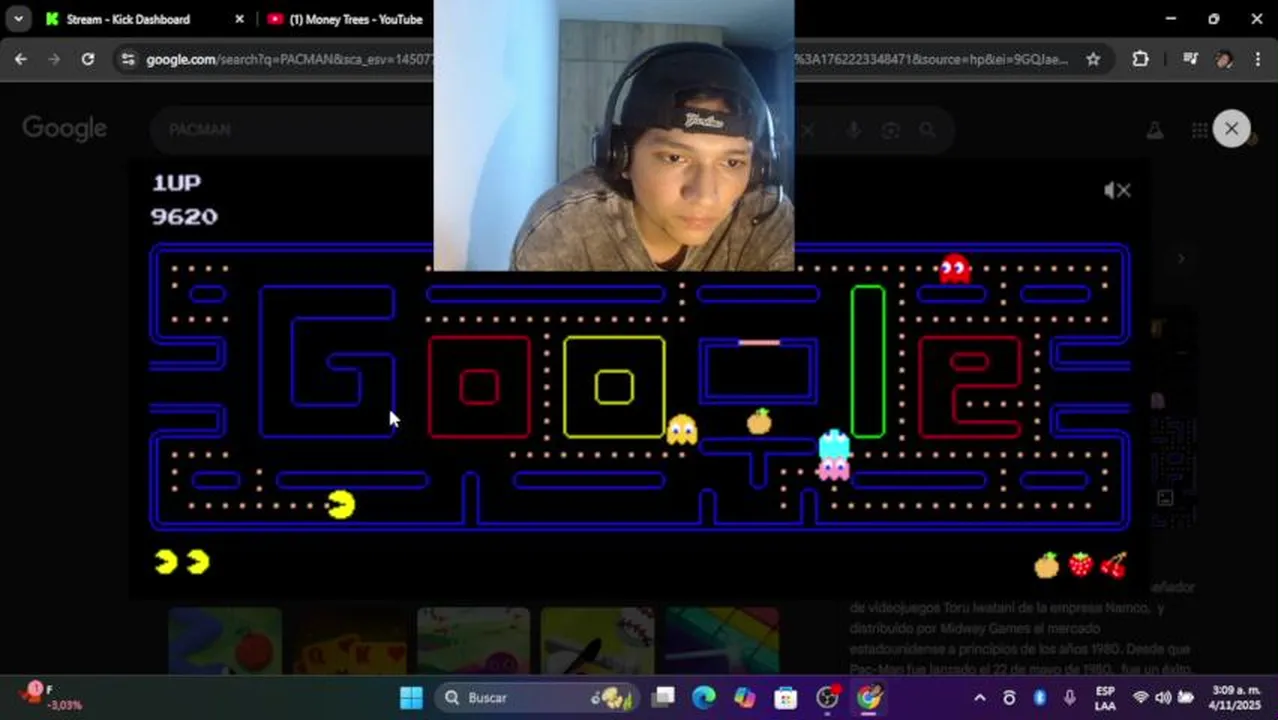
Task: Open Google Lens image search
Action: [x=890, y=130]
